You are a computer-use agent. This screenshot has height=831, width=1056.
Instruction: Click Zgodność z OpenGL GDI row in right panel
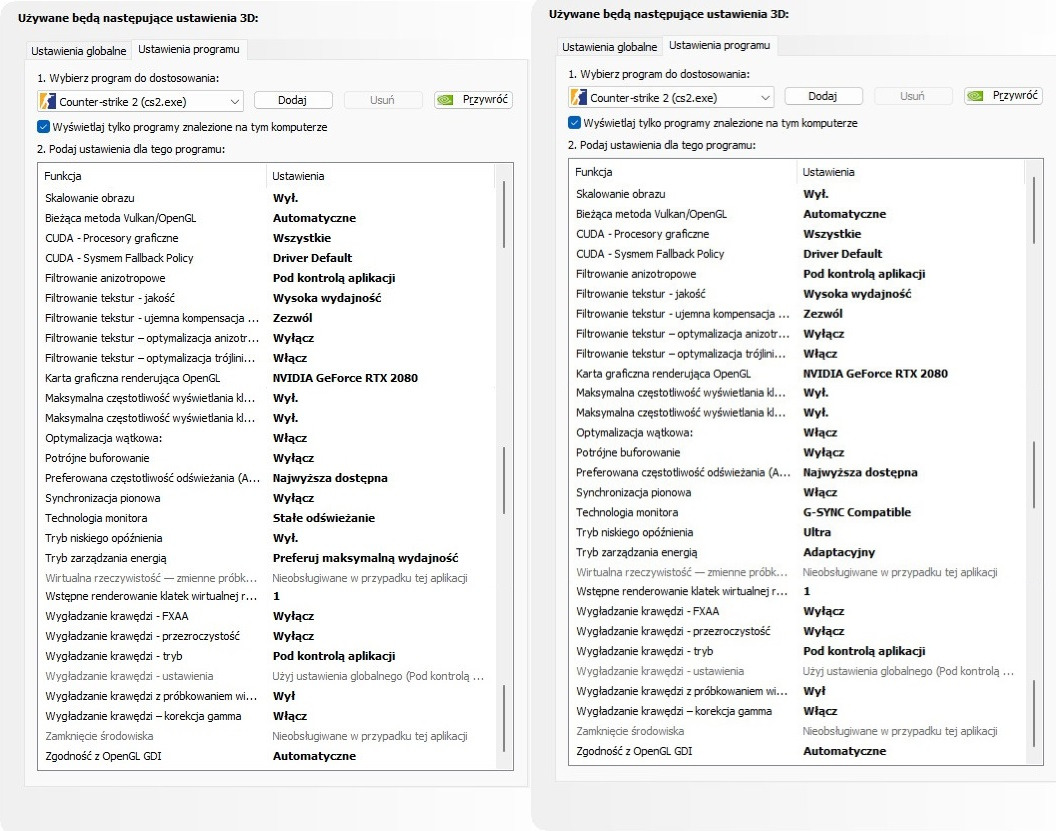(798, 751)
